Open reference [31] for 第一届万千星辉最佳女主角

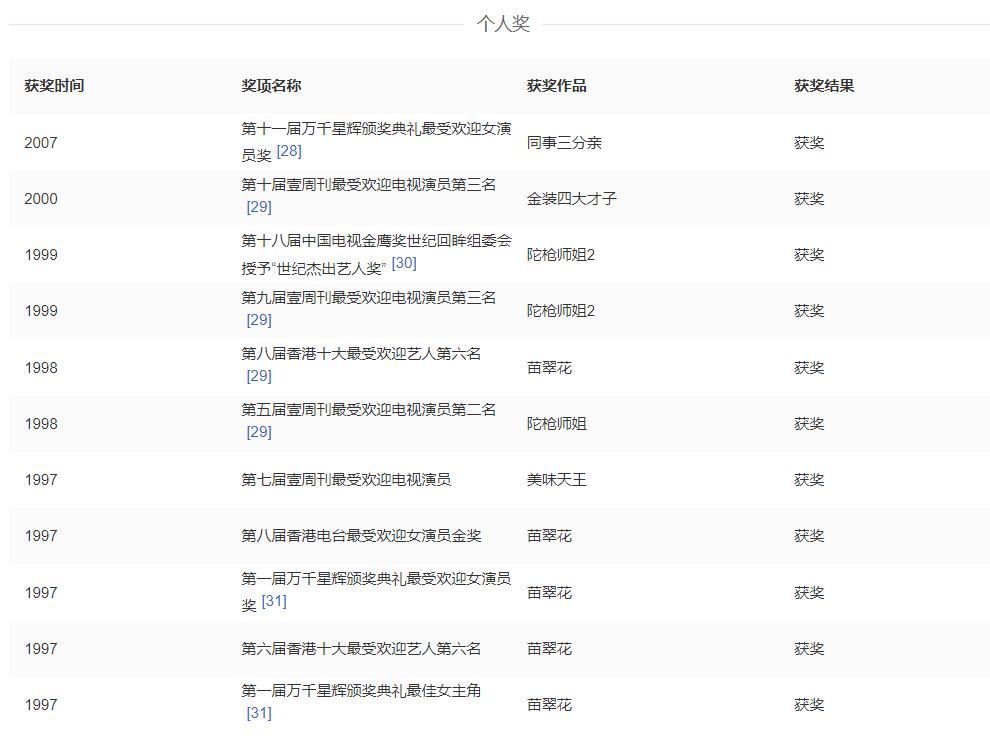coord(259,714)
